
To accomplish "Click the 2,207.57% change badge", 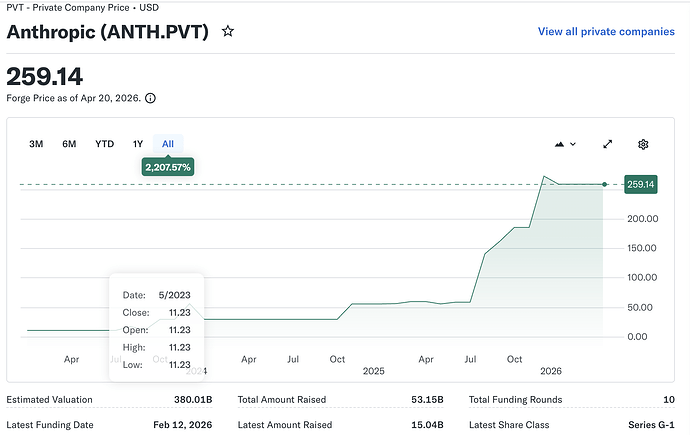I will click(168, 167).
